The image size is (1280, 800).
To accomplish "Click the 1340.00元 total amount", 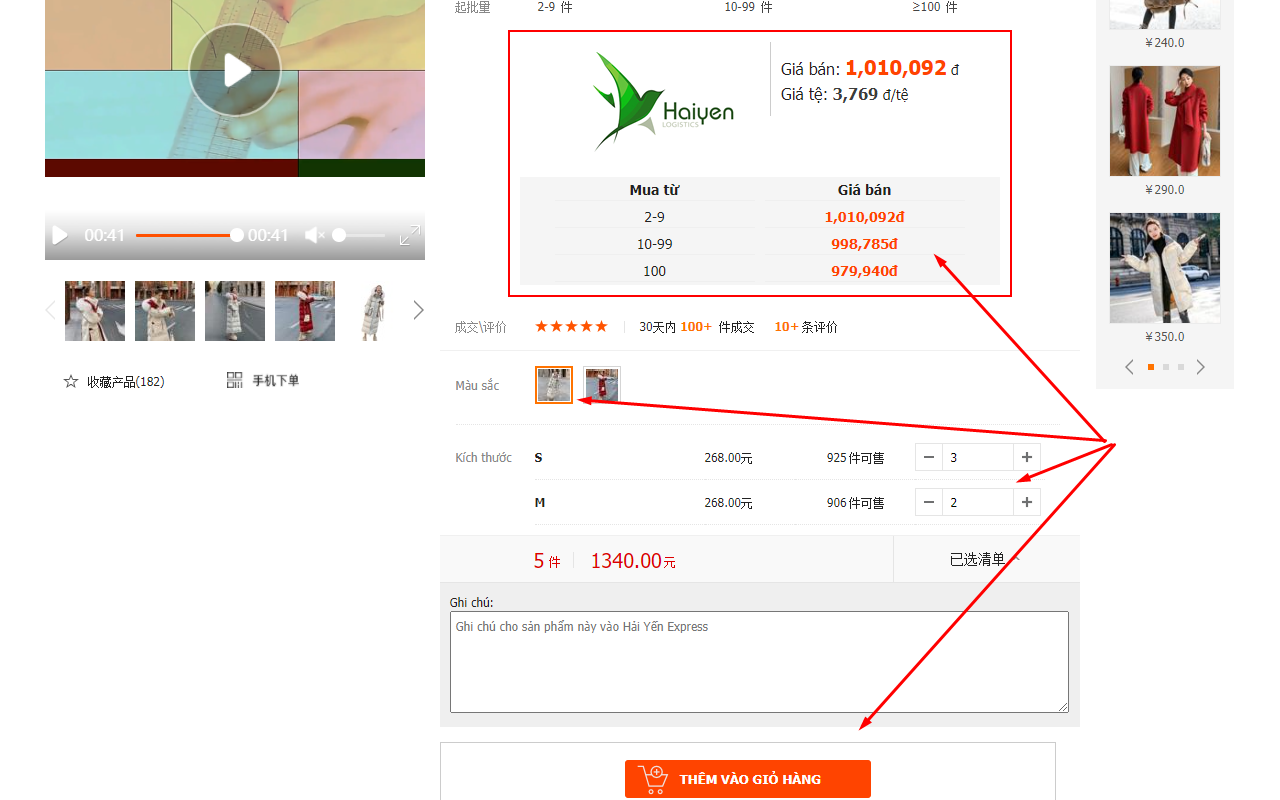I will pos(633,561).
